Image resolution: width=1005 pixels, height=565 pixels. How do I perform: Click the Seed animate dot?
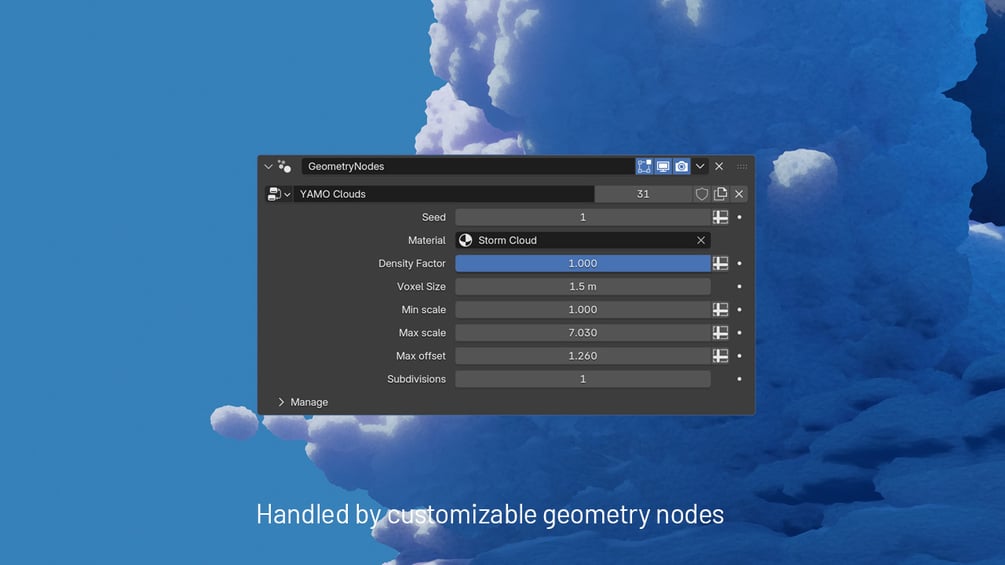[739, 217]
